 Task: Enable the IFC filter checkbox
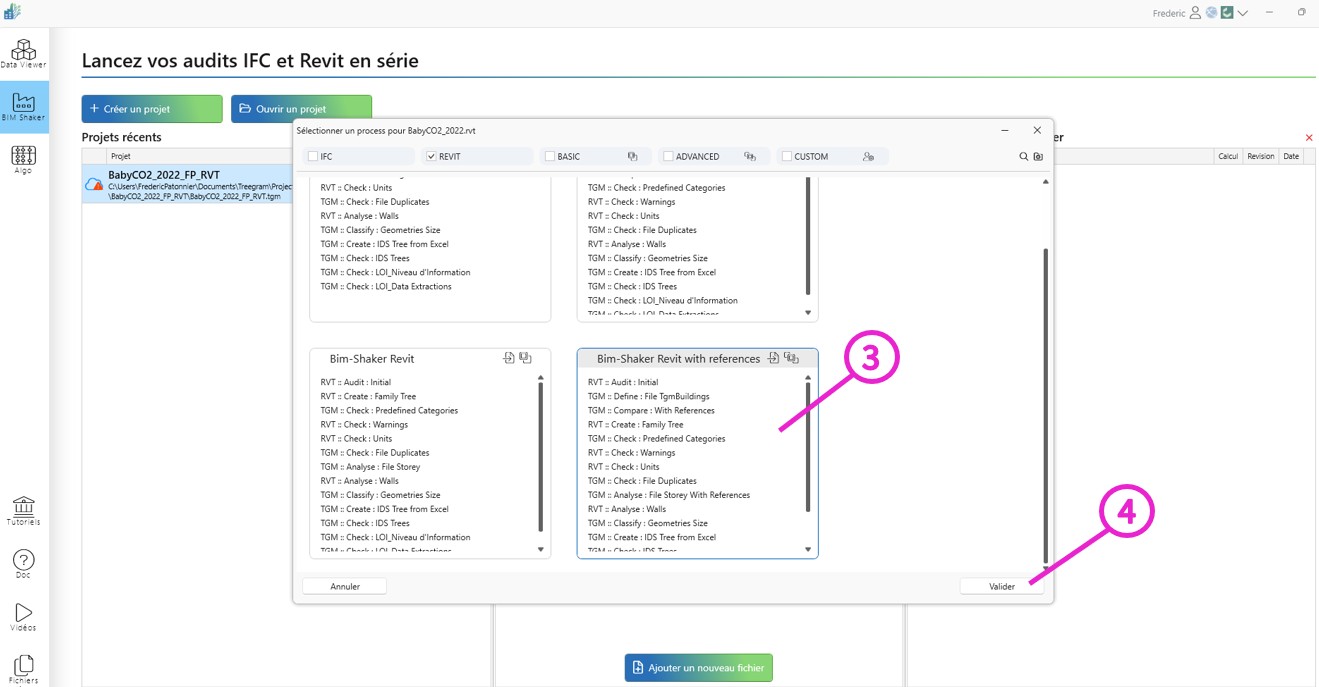pyautogui.click(x=313, y=157)
